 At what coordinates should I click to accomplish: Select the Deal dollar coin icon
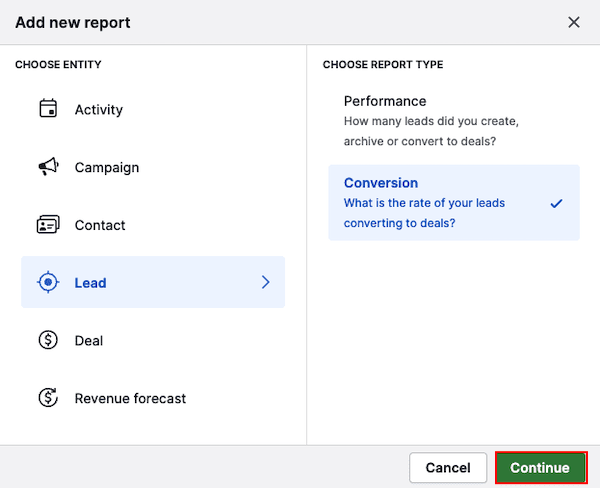48,340
